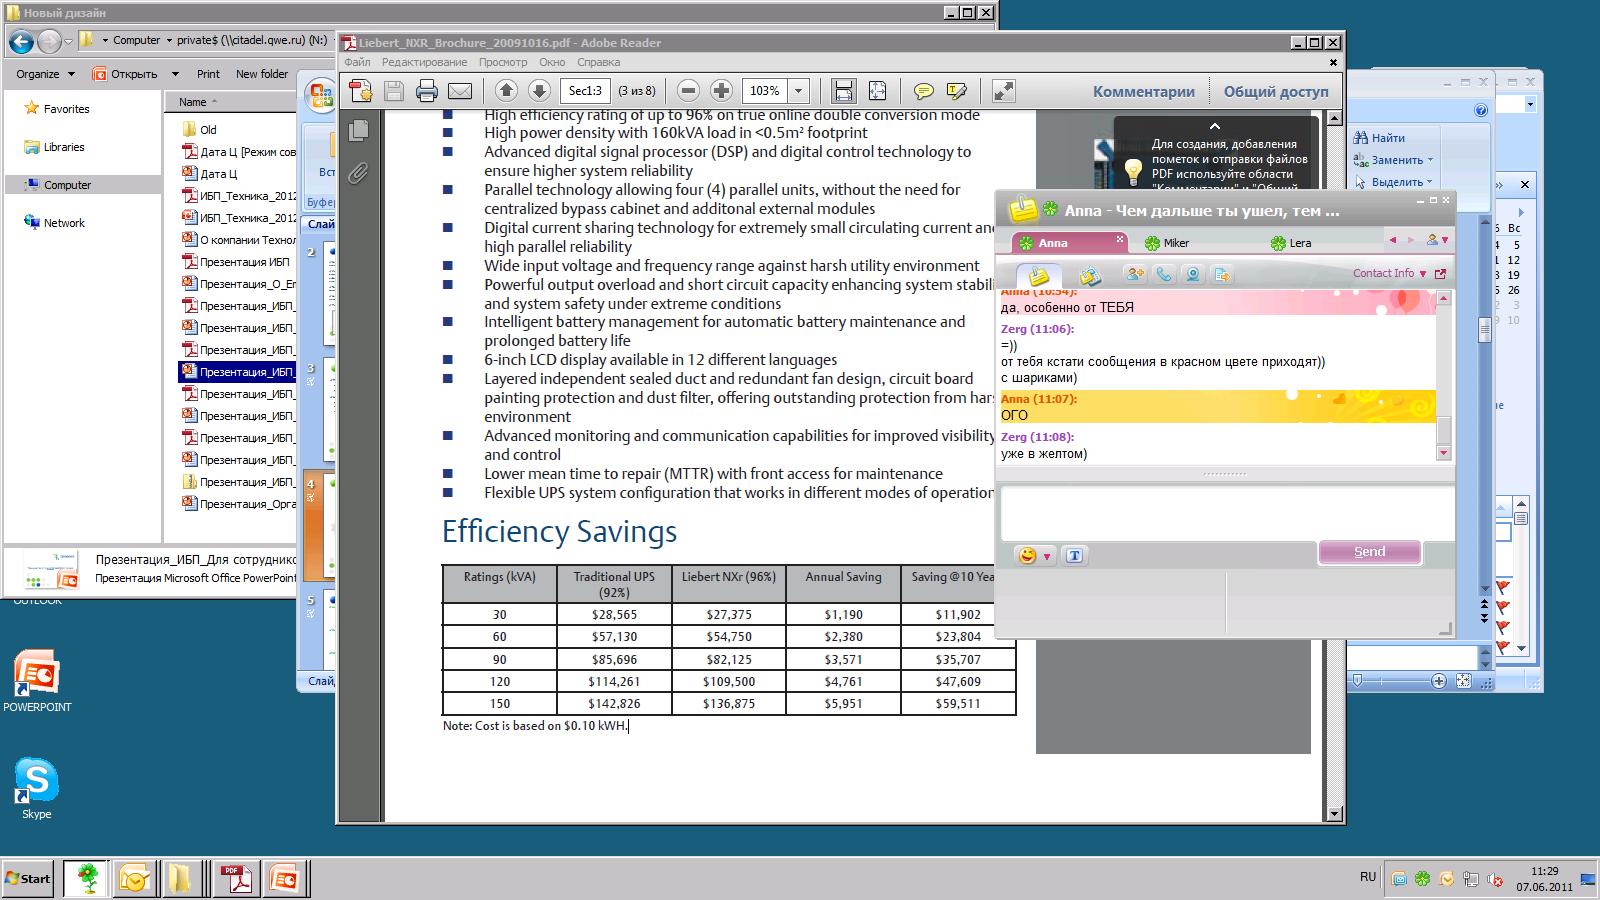Start a voice call in ICQ chat
This screenshot has width=1600, height=900.
tap(1164, 274)
